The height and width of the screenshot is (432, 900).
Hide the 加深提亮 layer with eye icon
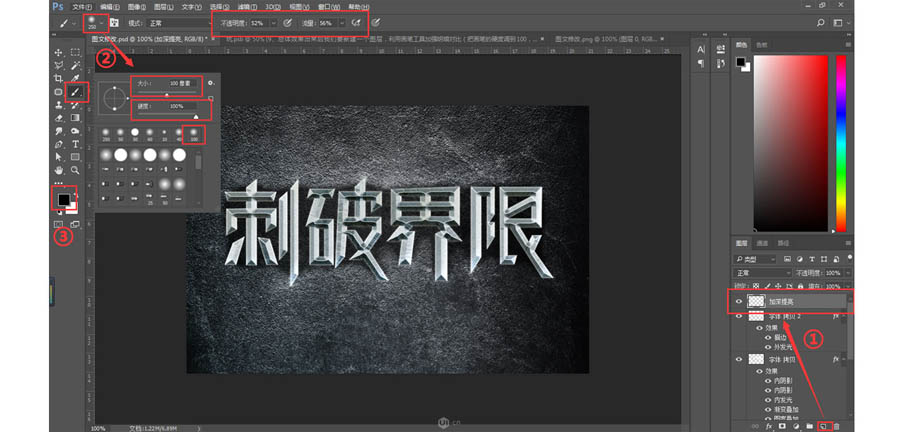739,301
